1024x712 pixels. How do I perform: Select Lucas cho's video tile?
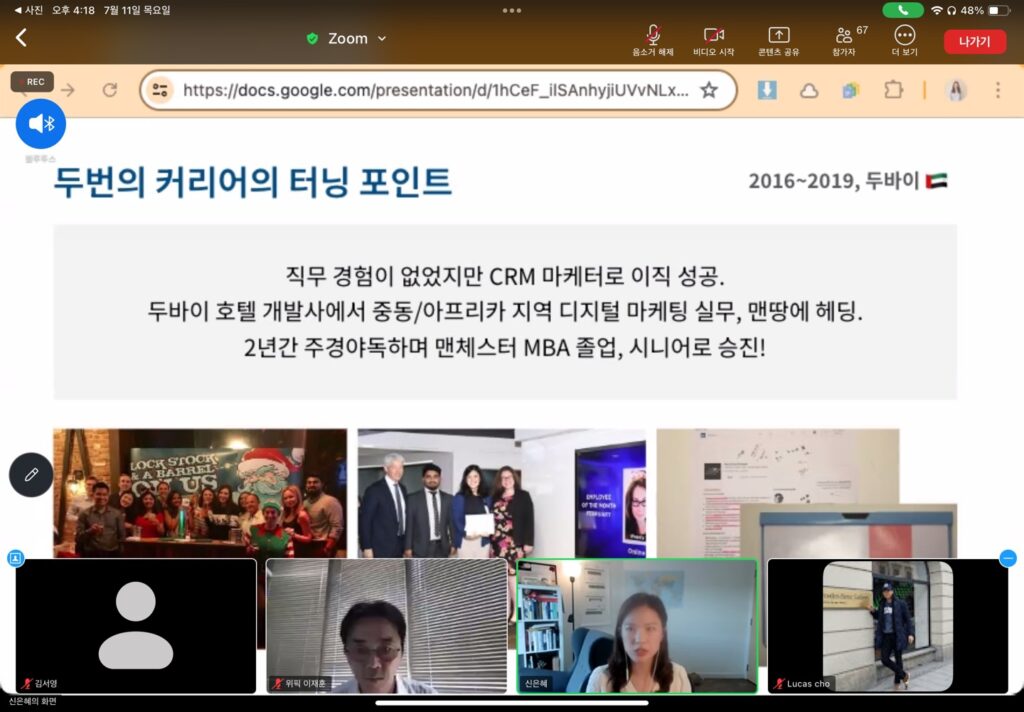[887, 625]
